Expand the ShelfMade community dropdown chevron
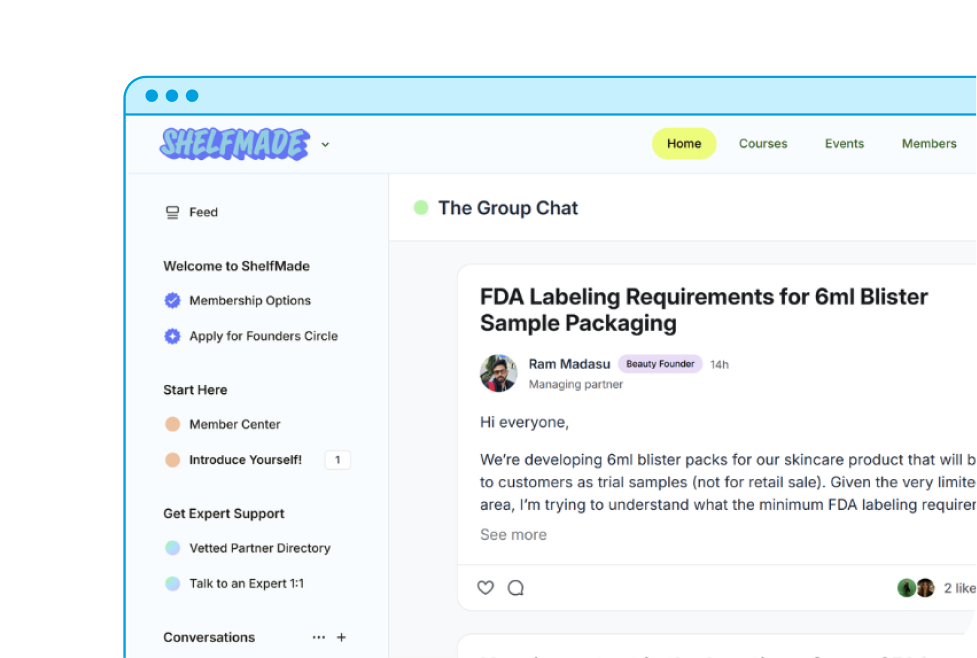The image size is (977, 658). tap(325, 145)
